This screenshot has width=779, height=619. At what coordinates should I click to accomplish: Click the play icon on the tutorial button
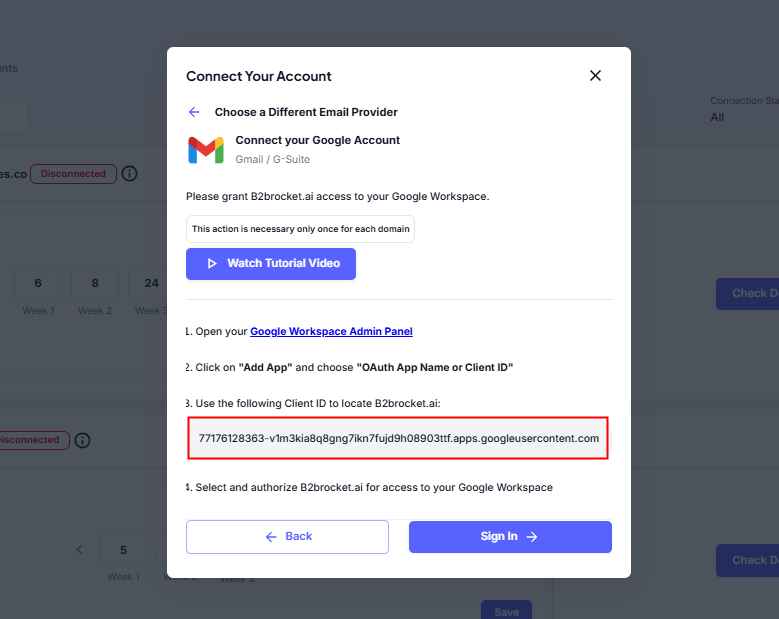(x=211, y=264)
